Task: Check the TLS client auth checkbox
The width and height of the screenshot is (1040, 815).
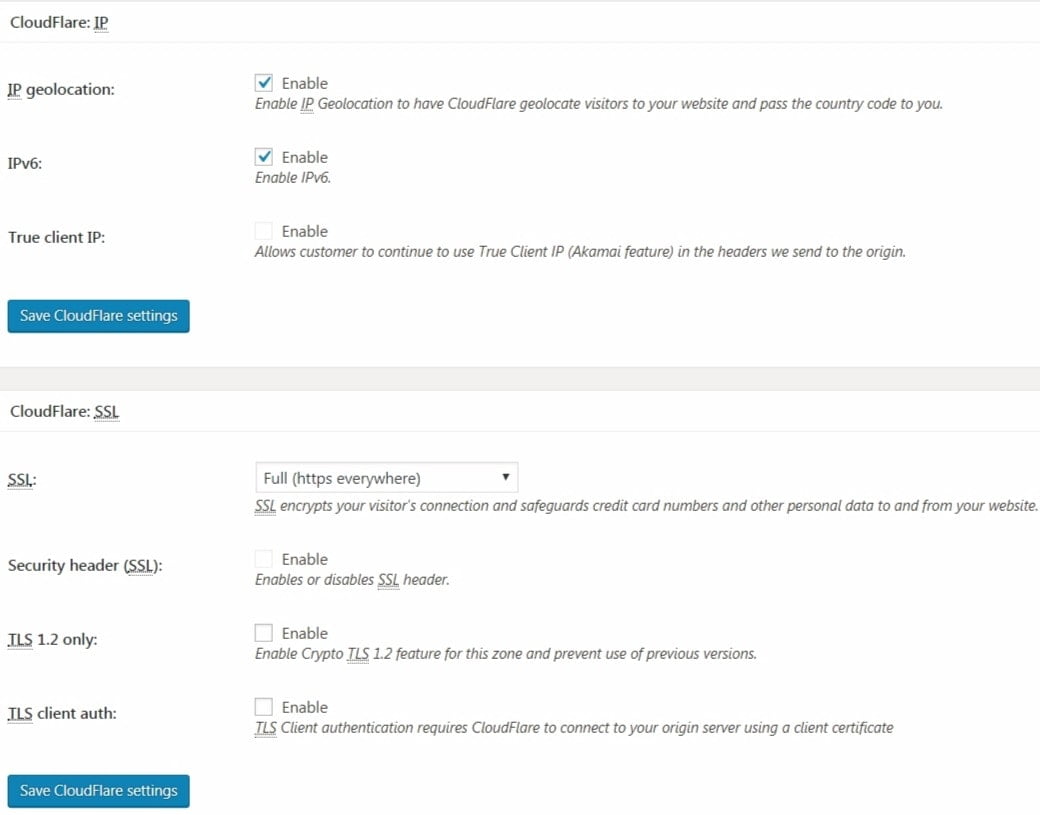Action: [264, 707]
